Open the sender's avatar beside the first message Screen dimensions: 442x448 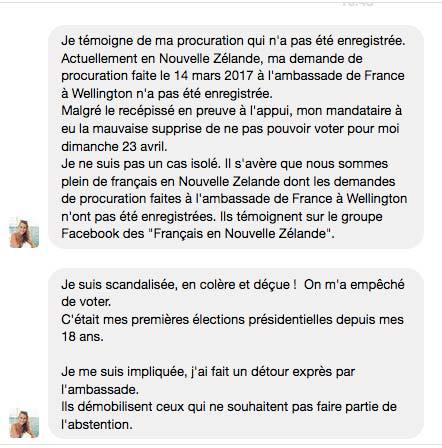pyautogui.click(x=24, y=234)
